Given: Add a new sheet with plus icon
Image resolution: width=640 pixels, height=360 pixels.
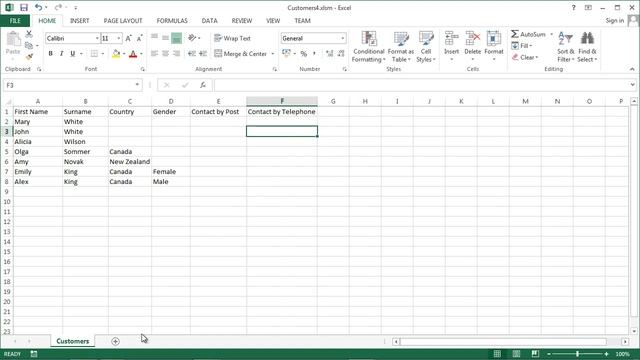Looking at the screenshot, I should [x=116, y=341].
